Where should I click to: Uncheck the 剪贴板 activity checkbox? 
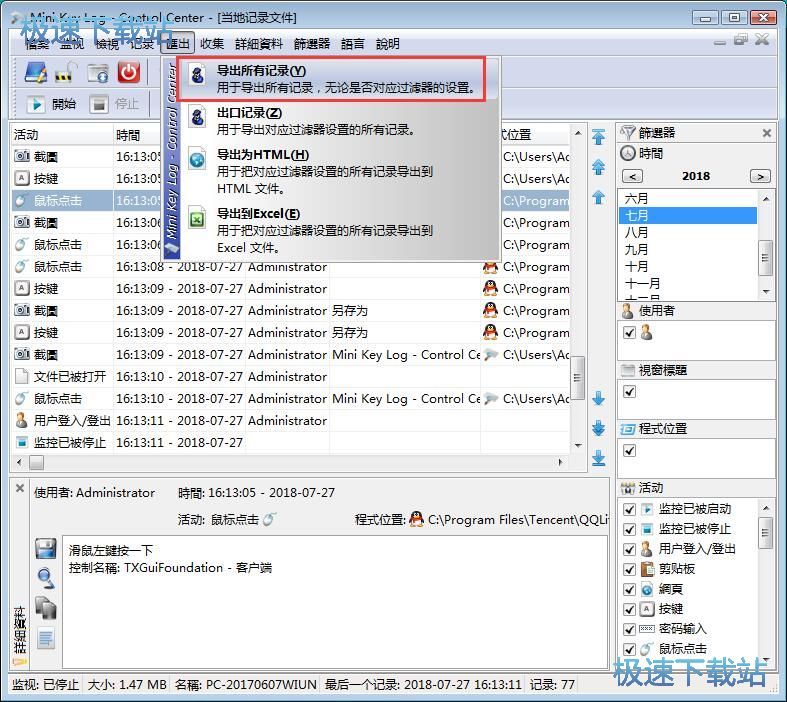pyautogui.click(x=629, y=570)
